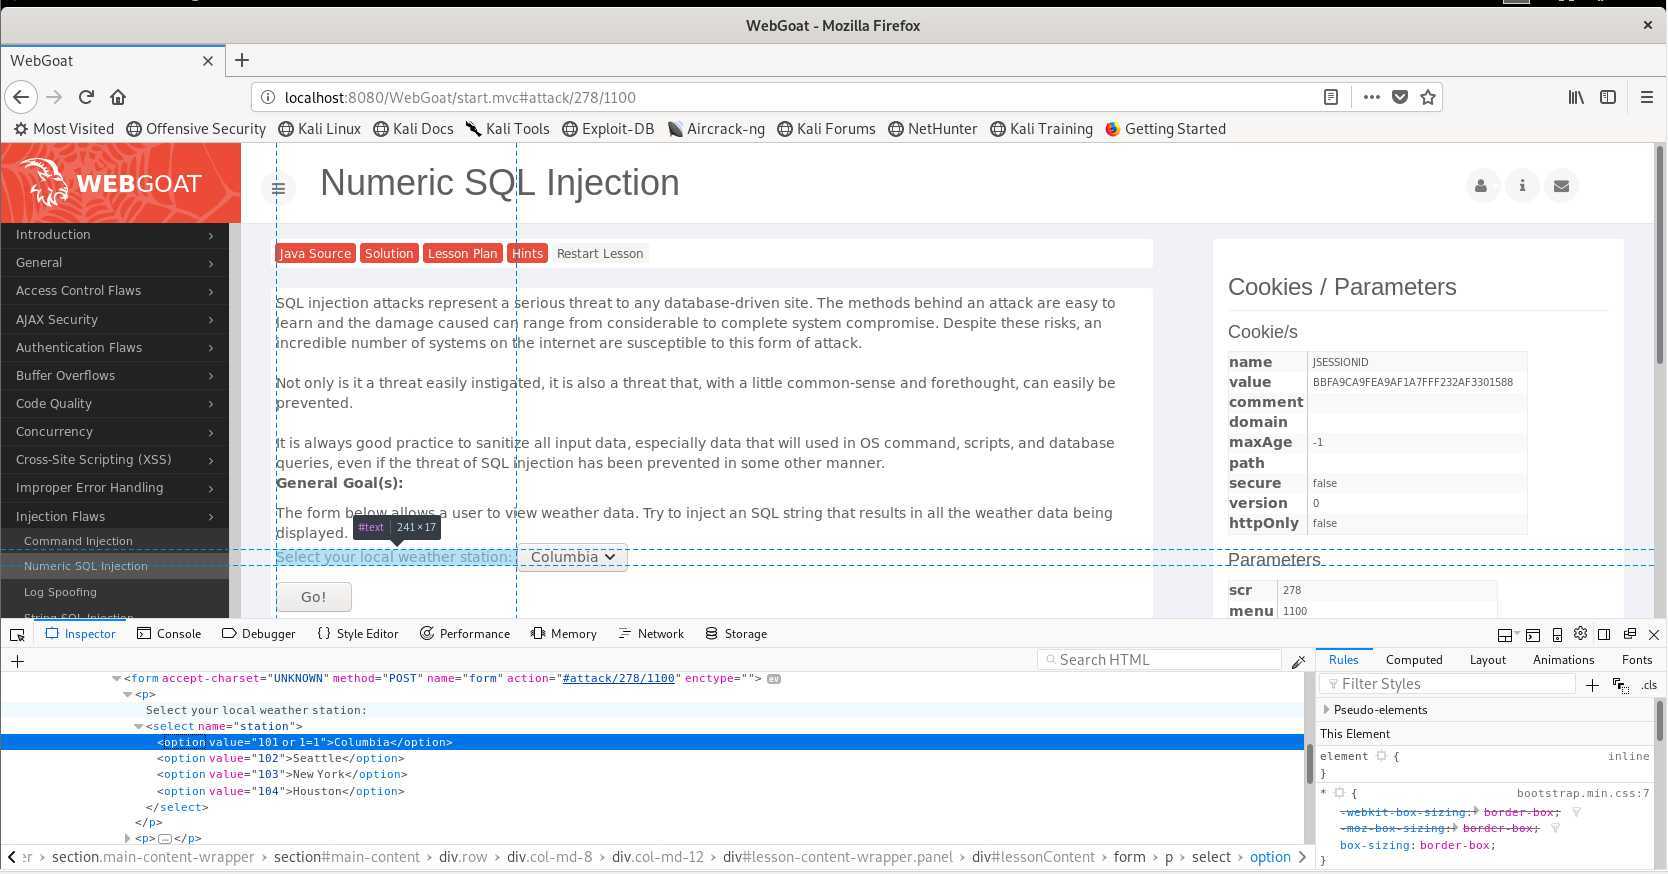1668x874 pixels.
Task: Click the user profile icon in WebGoat header
Action: click(1481, 186)
